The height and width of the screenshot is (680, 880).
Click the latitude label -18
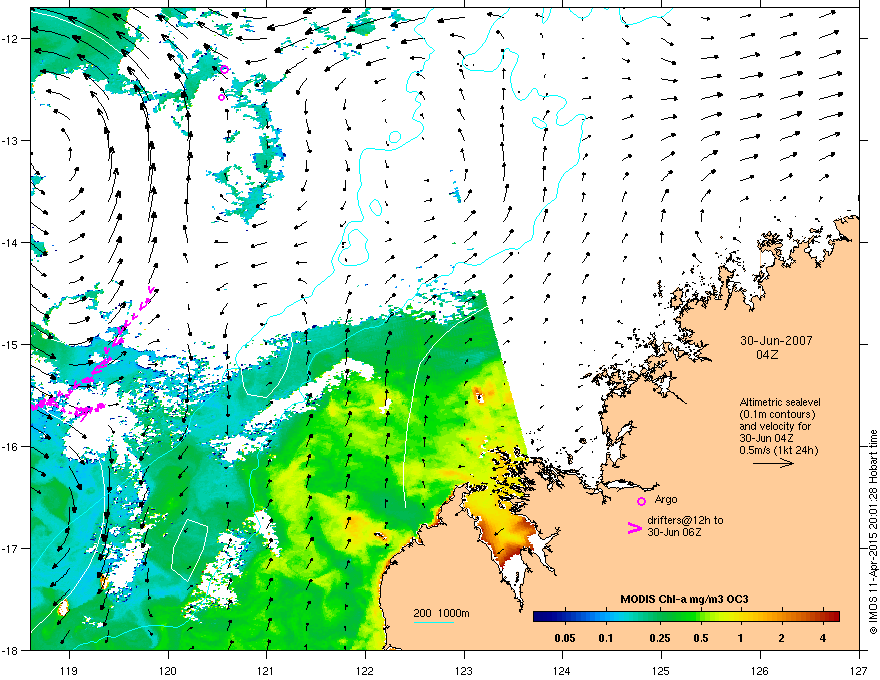coord(11,650)
